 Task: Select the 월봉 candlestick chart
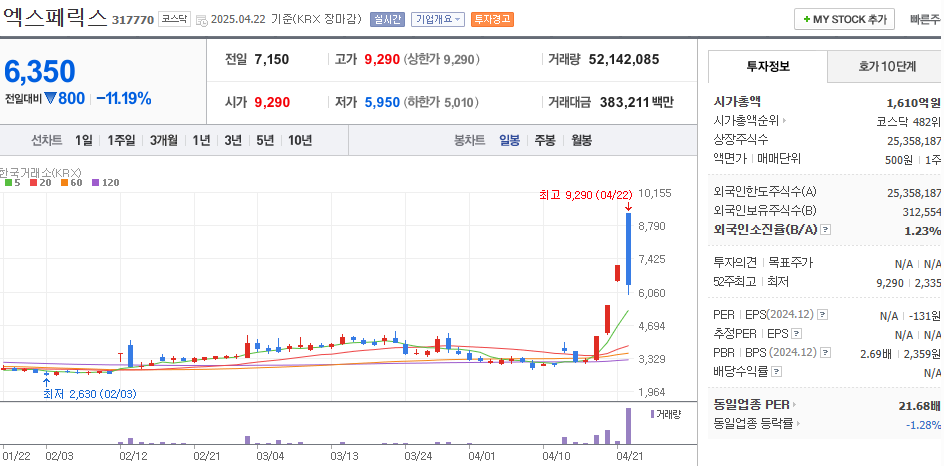click(581, 141)
